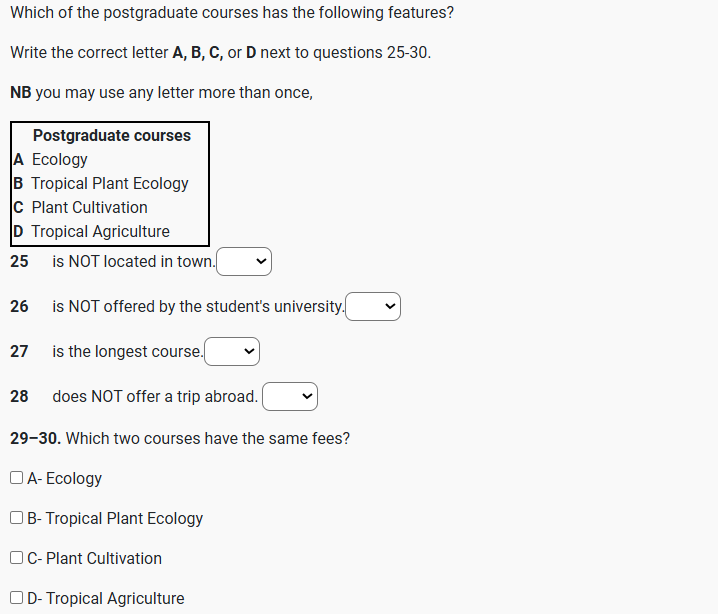Viewport: 718px width, 614px height.
Task: Click the 'is the longest course' text
Action: pyautogui.click(x=127, y=352)
